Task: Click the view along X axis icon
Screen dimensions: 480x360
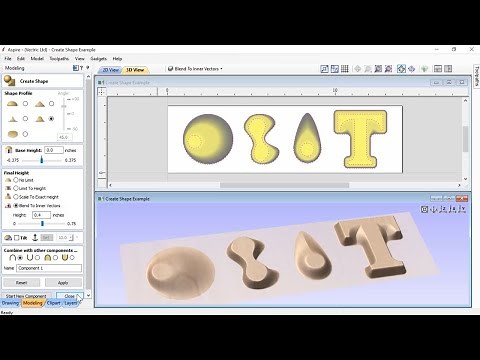Action: 452,209
